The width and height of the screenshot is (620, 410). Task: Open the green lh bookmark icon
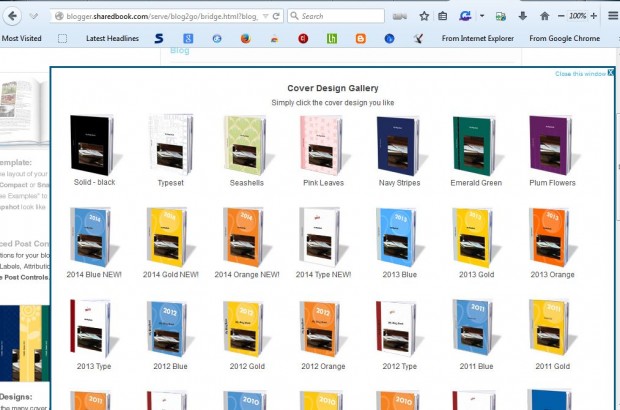(x=332, y=38)
